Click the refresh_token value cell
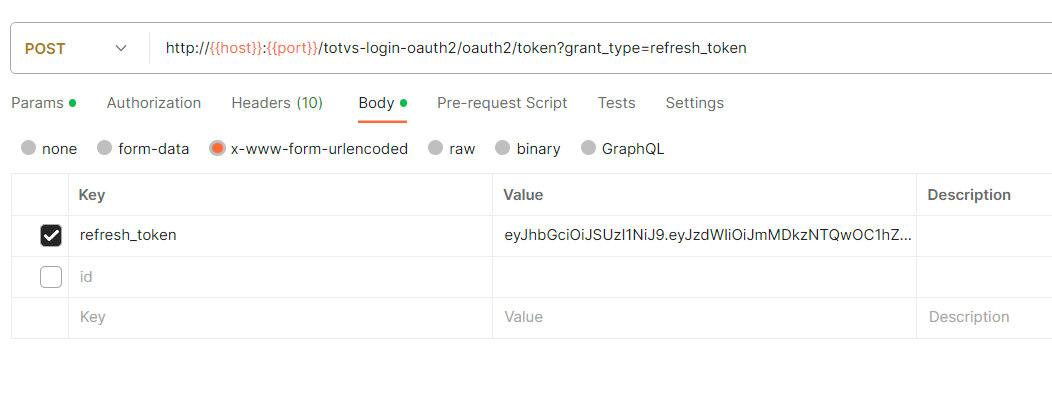1052x400 pixels. 707,236
